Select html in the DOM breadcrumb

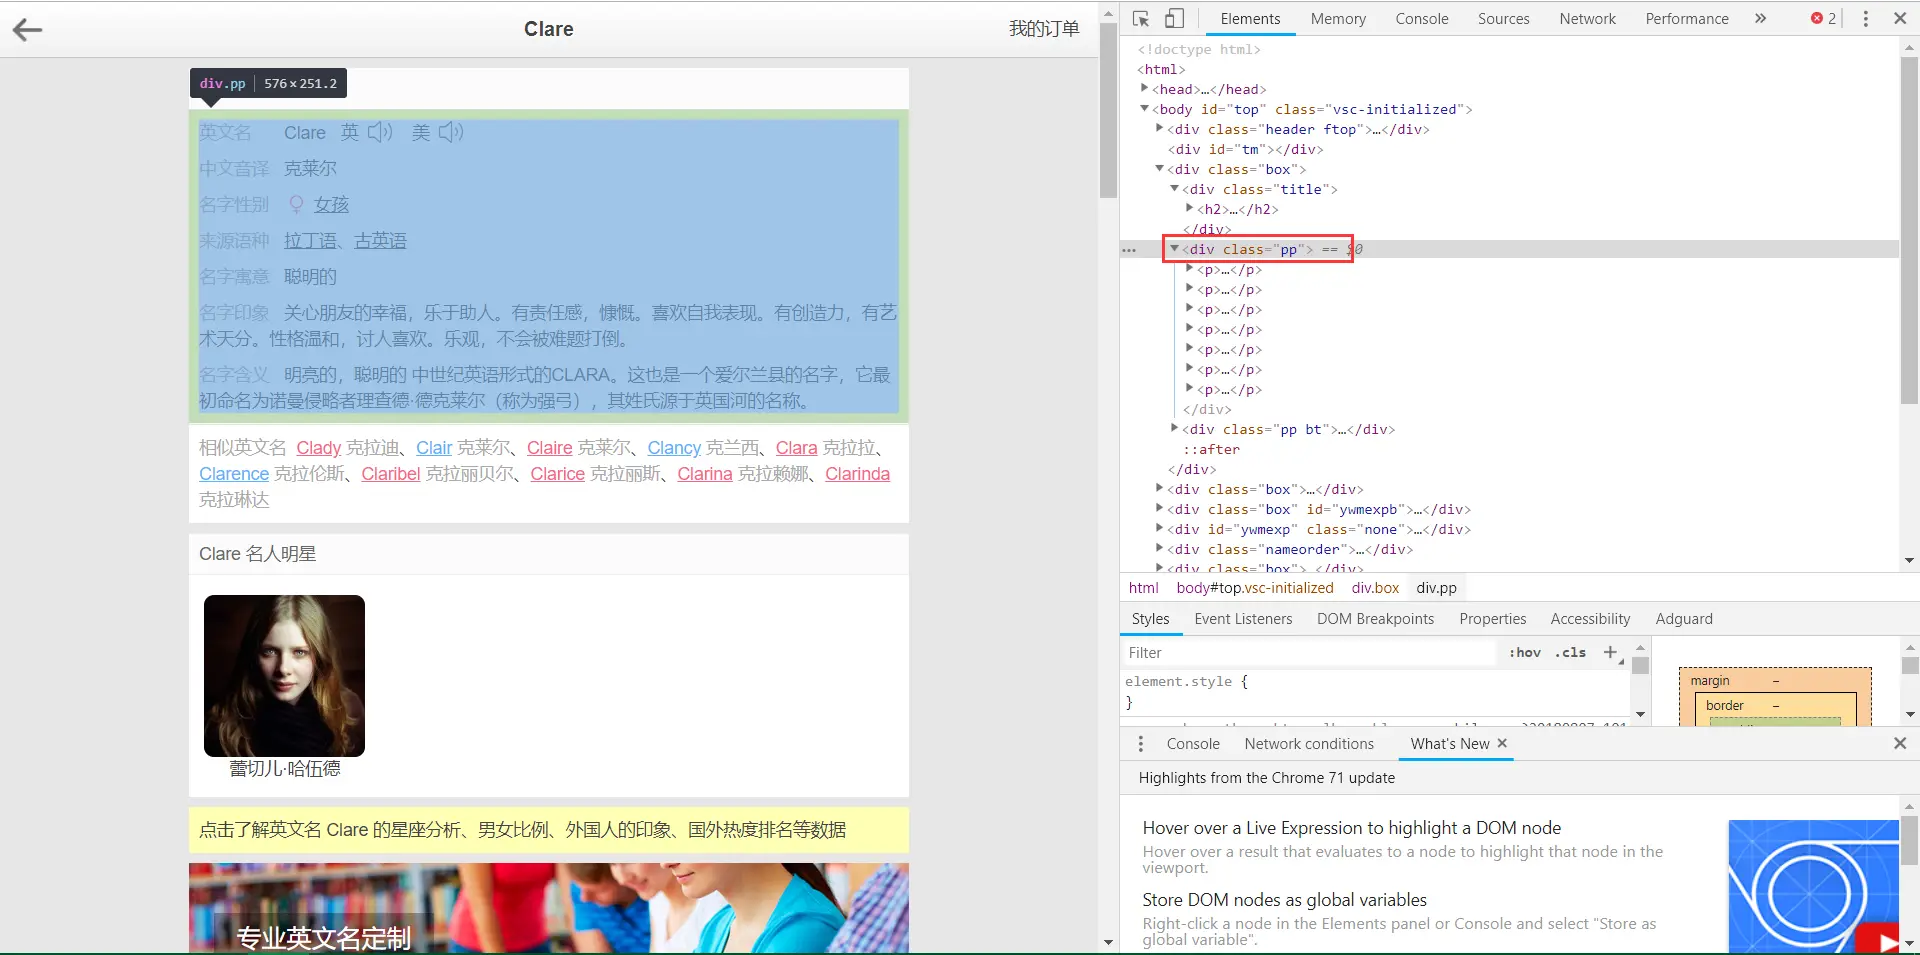[1143, 588]
